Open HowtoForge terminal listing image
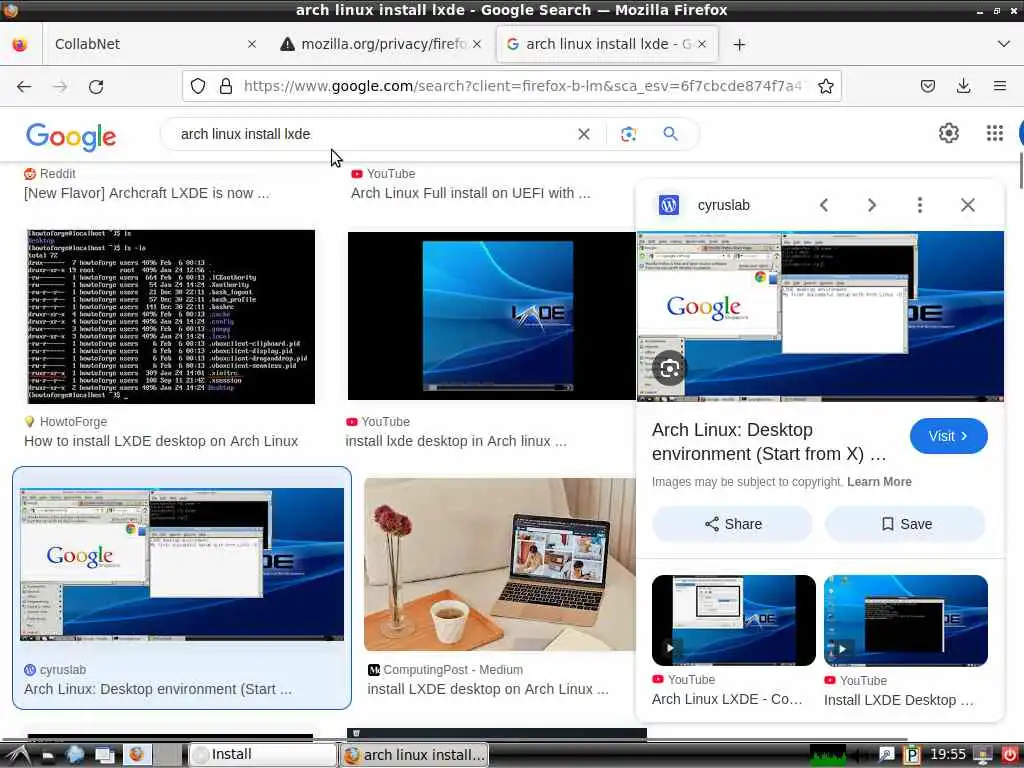 click(x=170, y=316)
